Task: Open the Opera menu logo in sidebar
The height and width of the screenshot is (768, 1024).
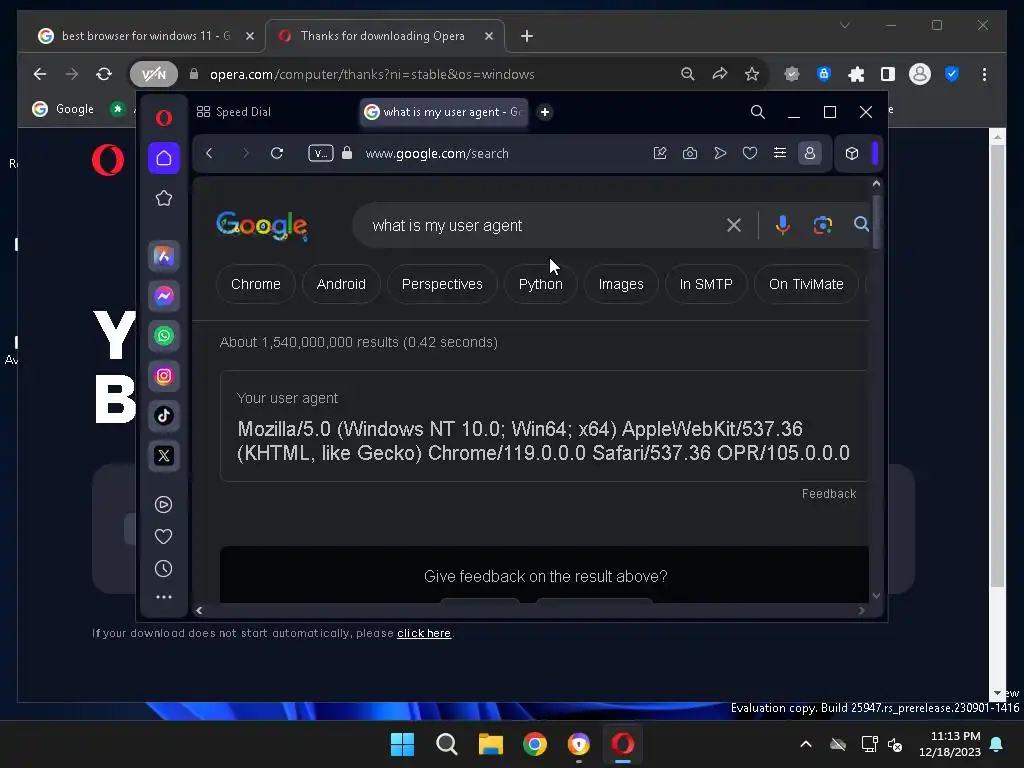Action: [x=164, y=118]
